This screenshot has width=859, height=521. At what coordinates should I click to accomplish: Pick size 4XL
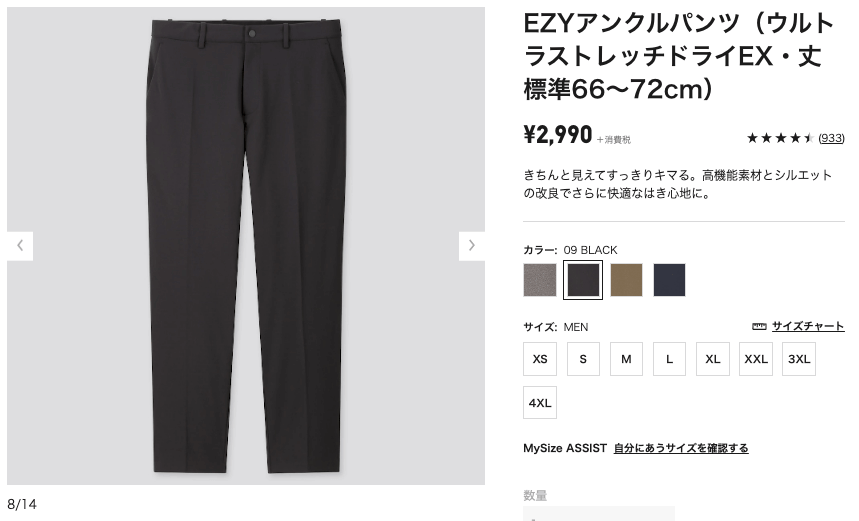tap(540, 403)
